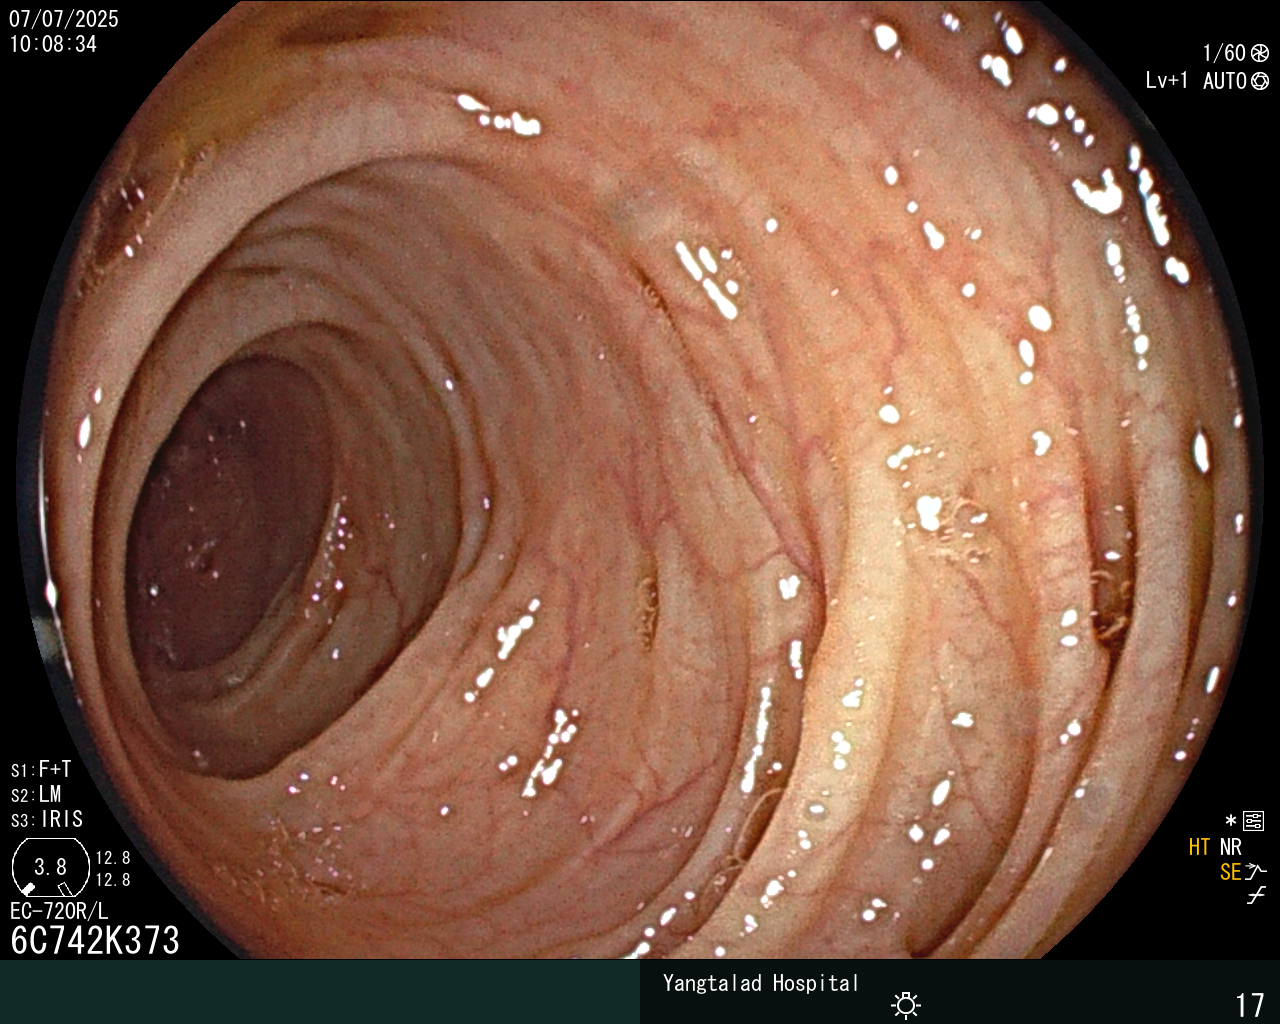Viewport: 1280px width, 1024px height.
Task: Click the yellow SE indicator
Action: coord(1231,872)
